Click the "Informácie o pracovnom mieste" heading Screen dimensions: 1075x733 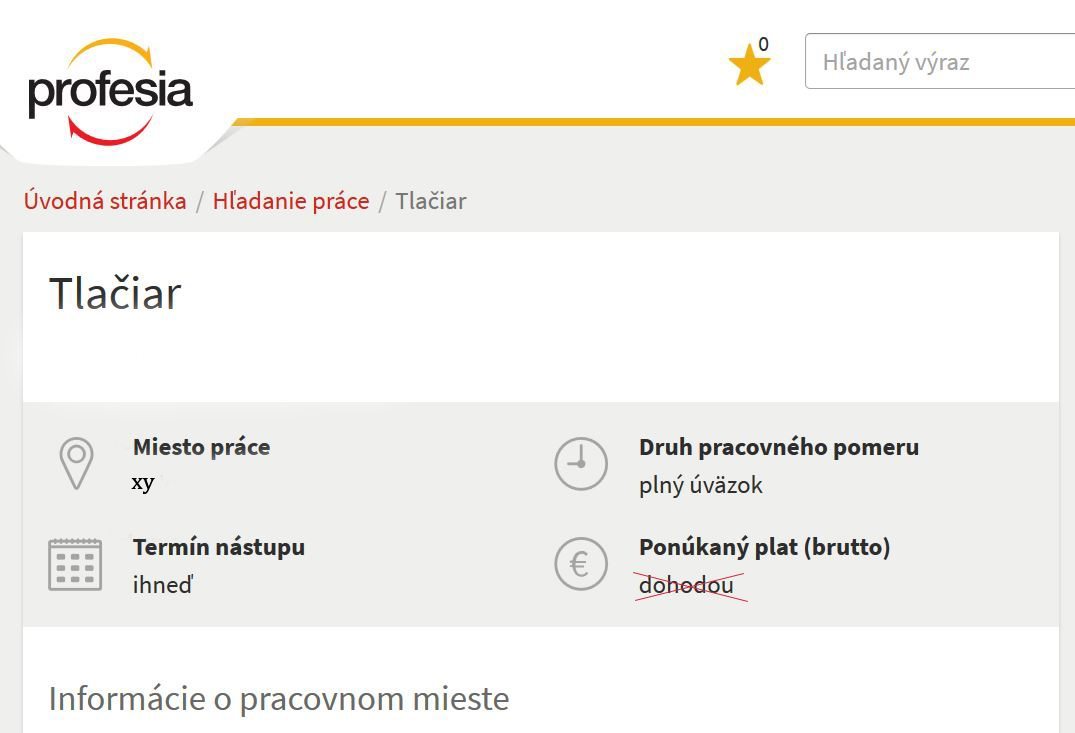coord(279,698)
